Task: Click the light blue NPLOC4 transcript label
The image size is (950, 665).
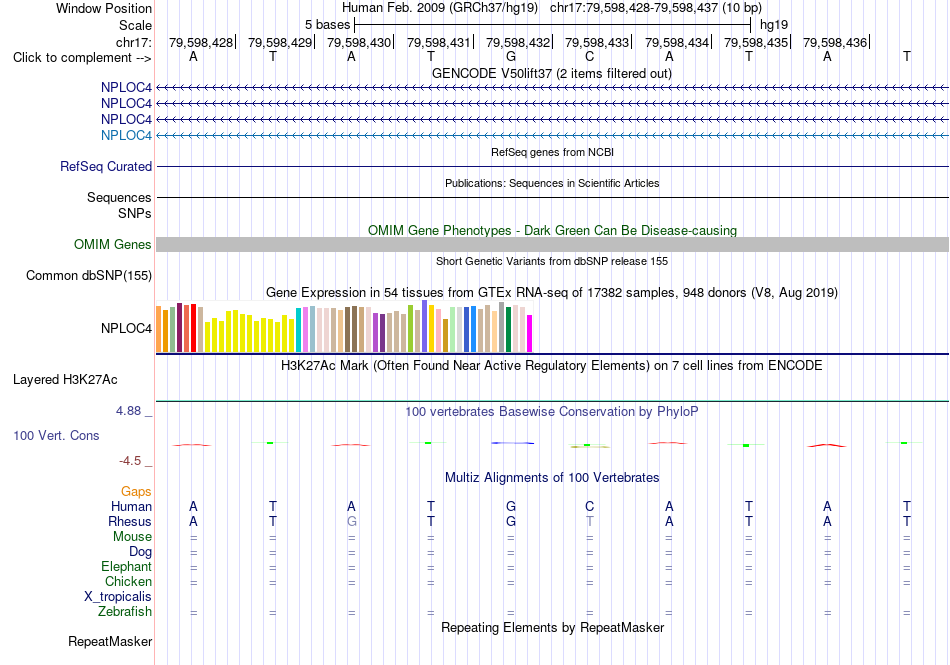Action: click(x=126, y=135)
